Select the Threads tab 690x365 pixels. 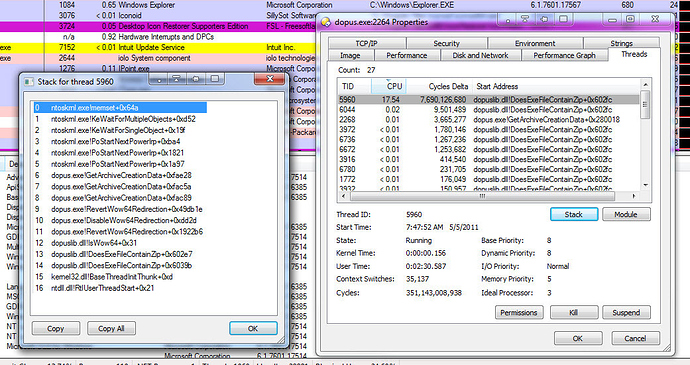[634, 54]
